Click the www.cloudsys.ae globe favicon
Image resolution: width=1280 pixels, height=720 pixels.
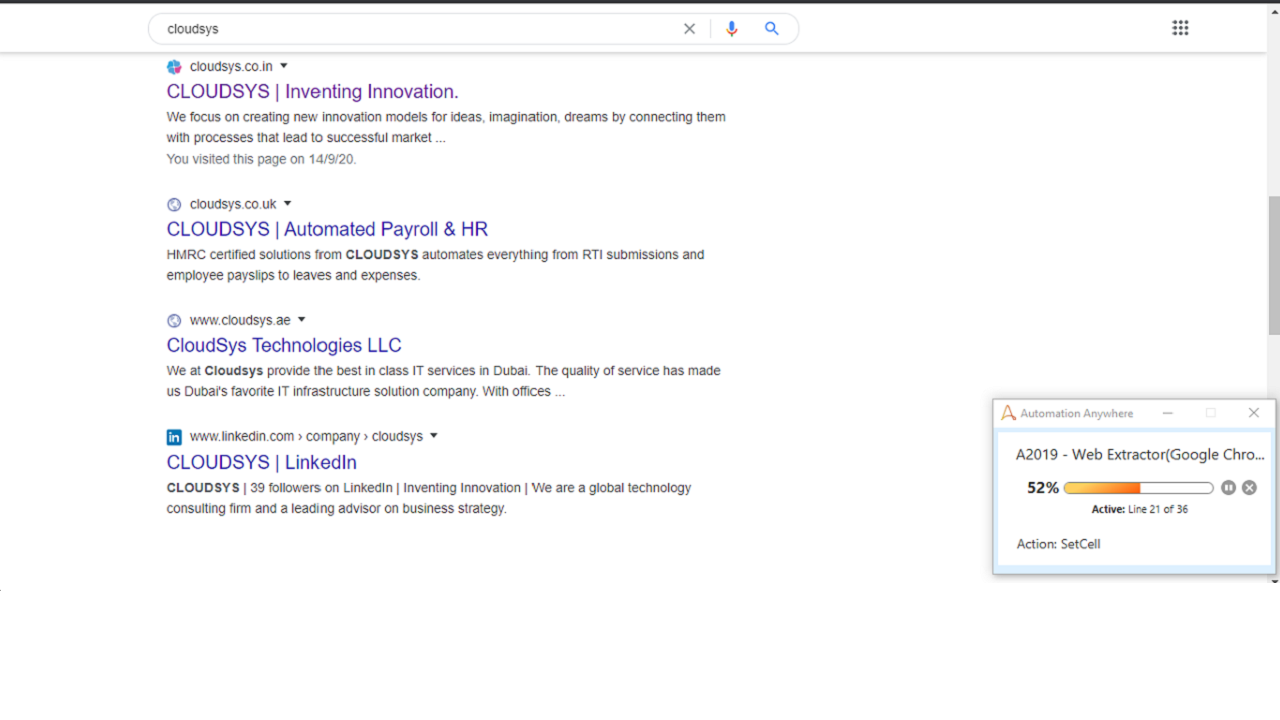174,321
